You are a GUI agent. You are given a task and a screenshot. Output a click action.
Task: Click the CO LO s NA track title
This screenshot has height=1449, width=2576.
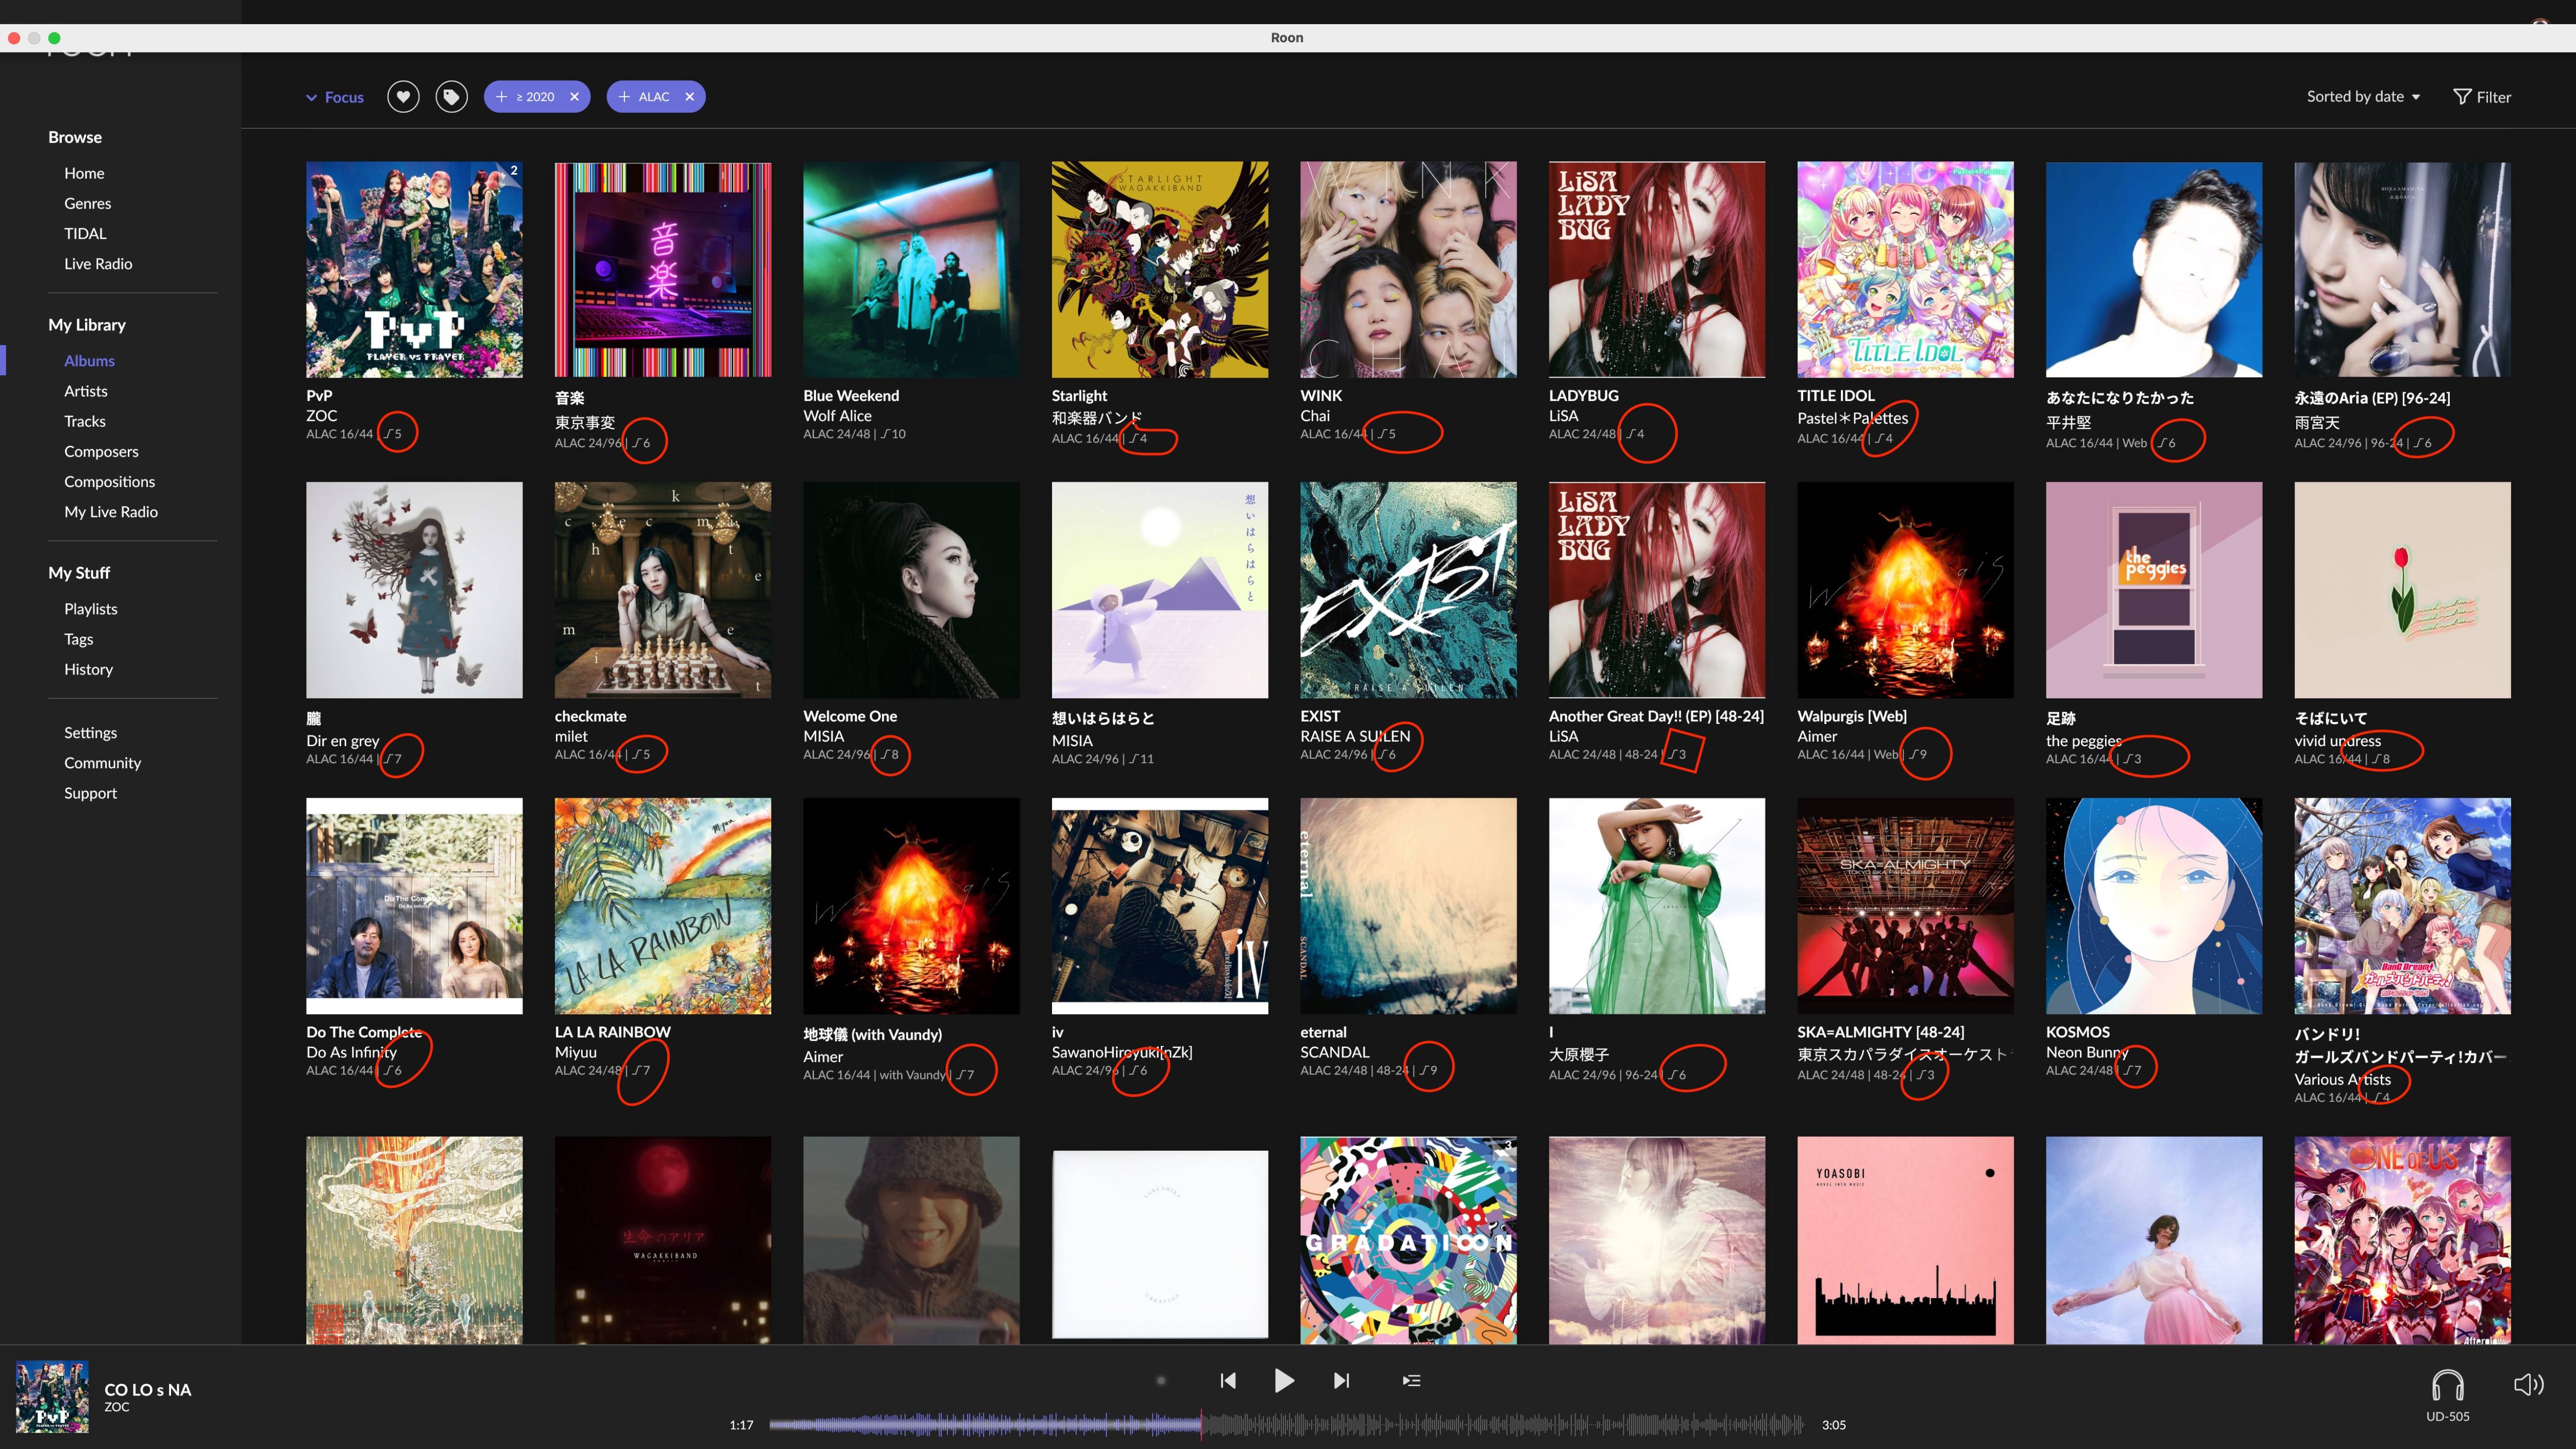click(x=148, y=1390)
